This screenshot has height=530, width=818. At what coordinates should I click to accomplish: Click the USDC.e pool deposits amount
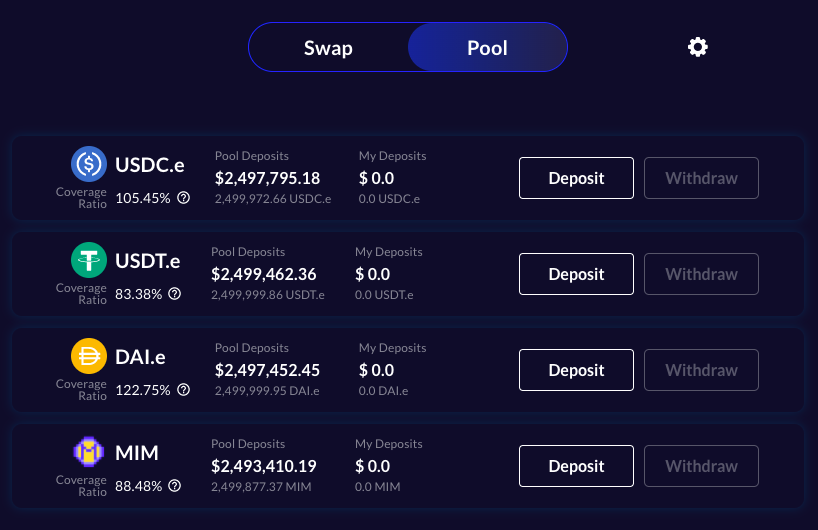click(267, 178)
